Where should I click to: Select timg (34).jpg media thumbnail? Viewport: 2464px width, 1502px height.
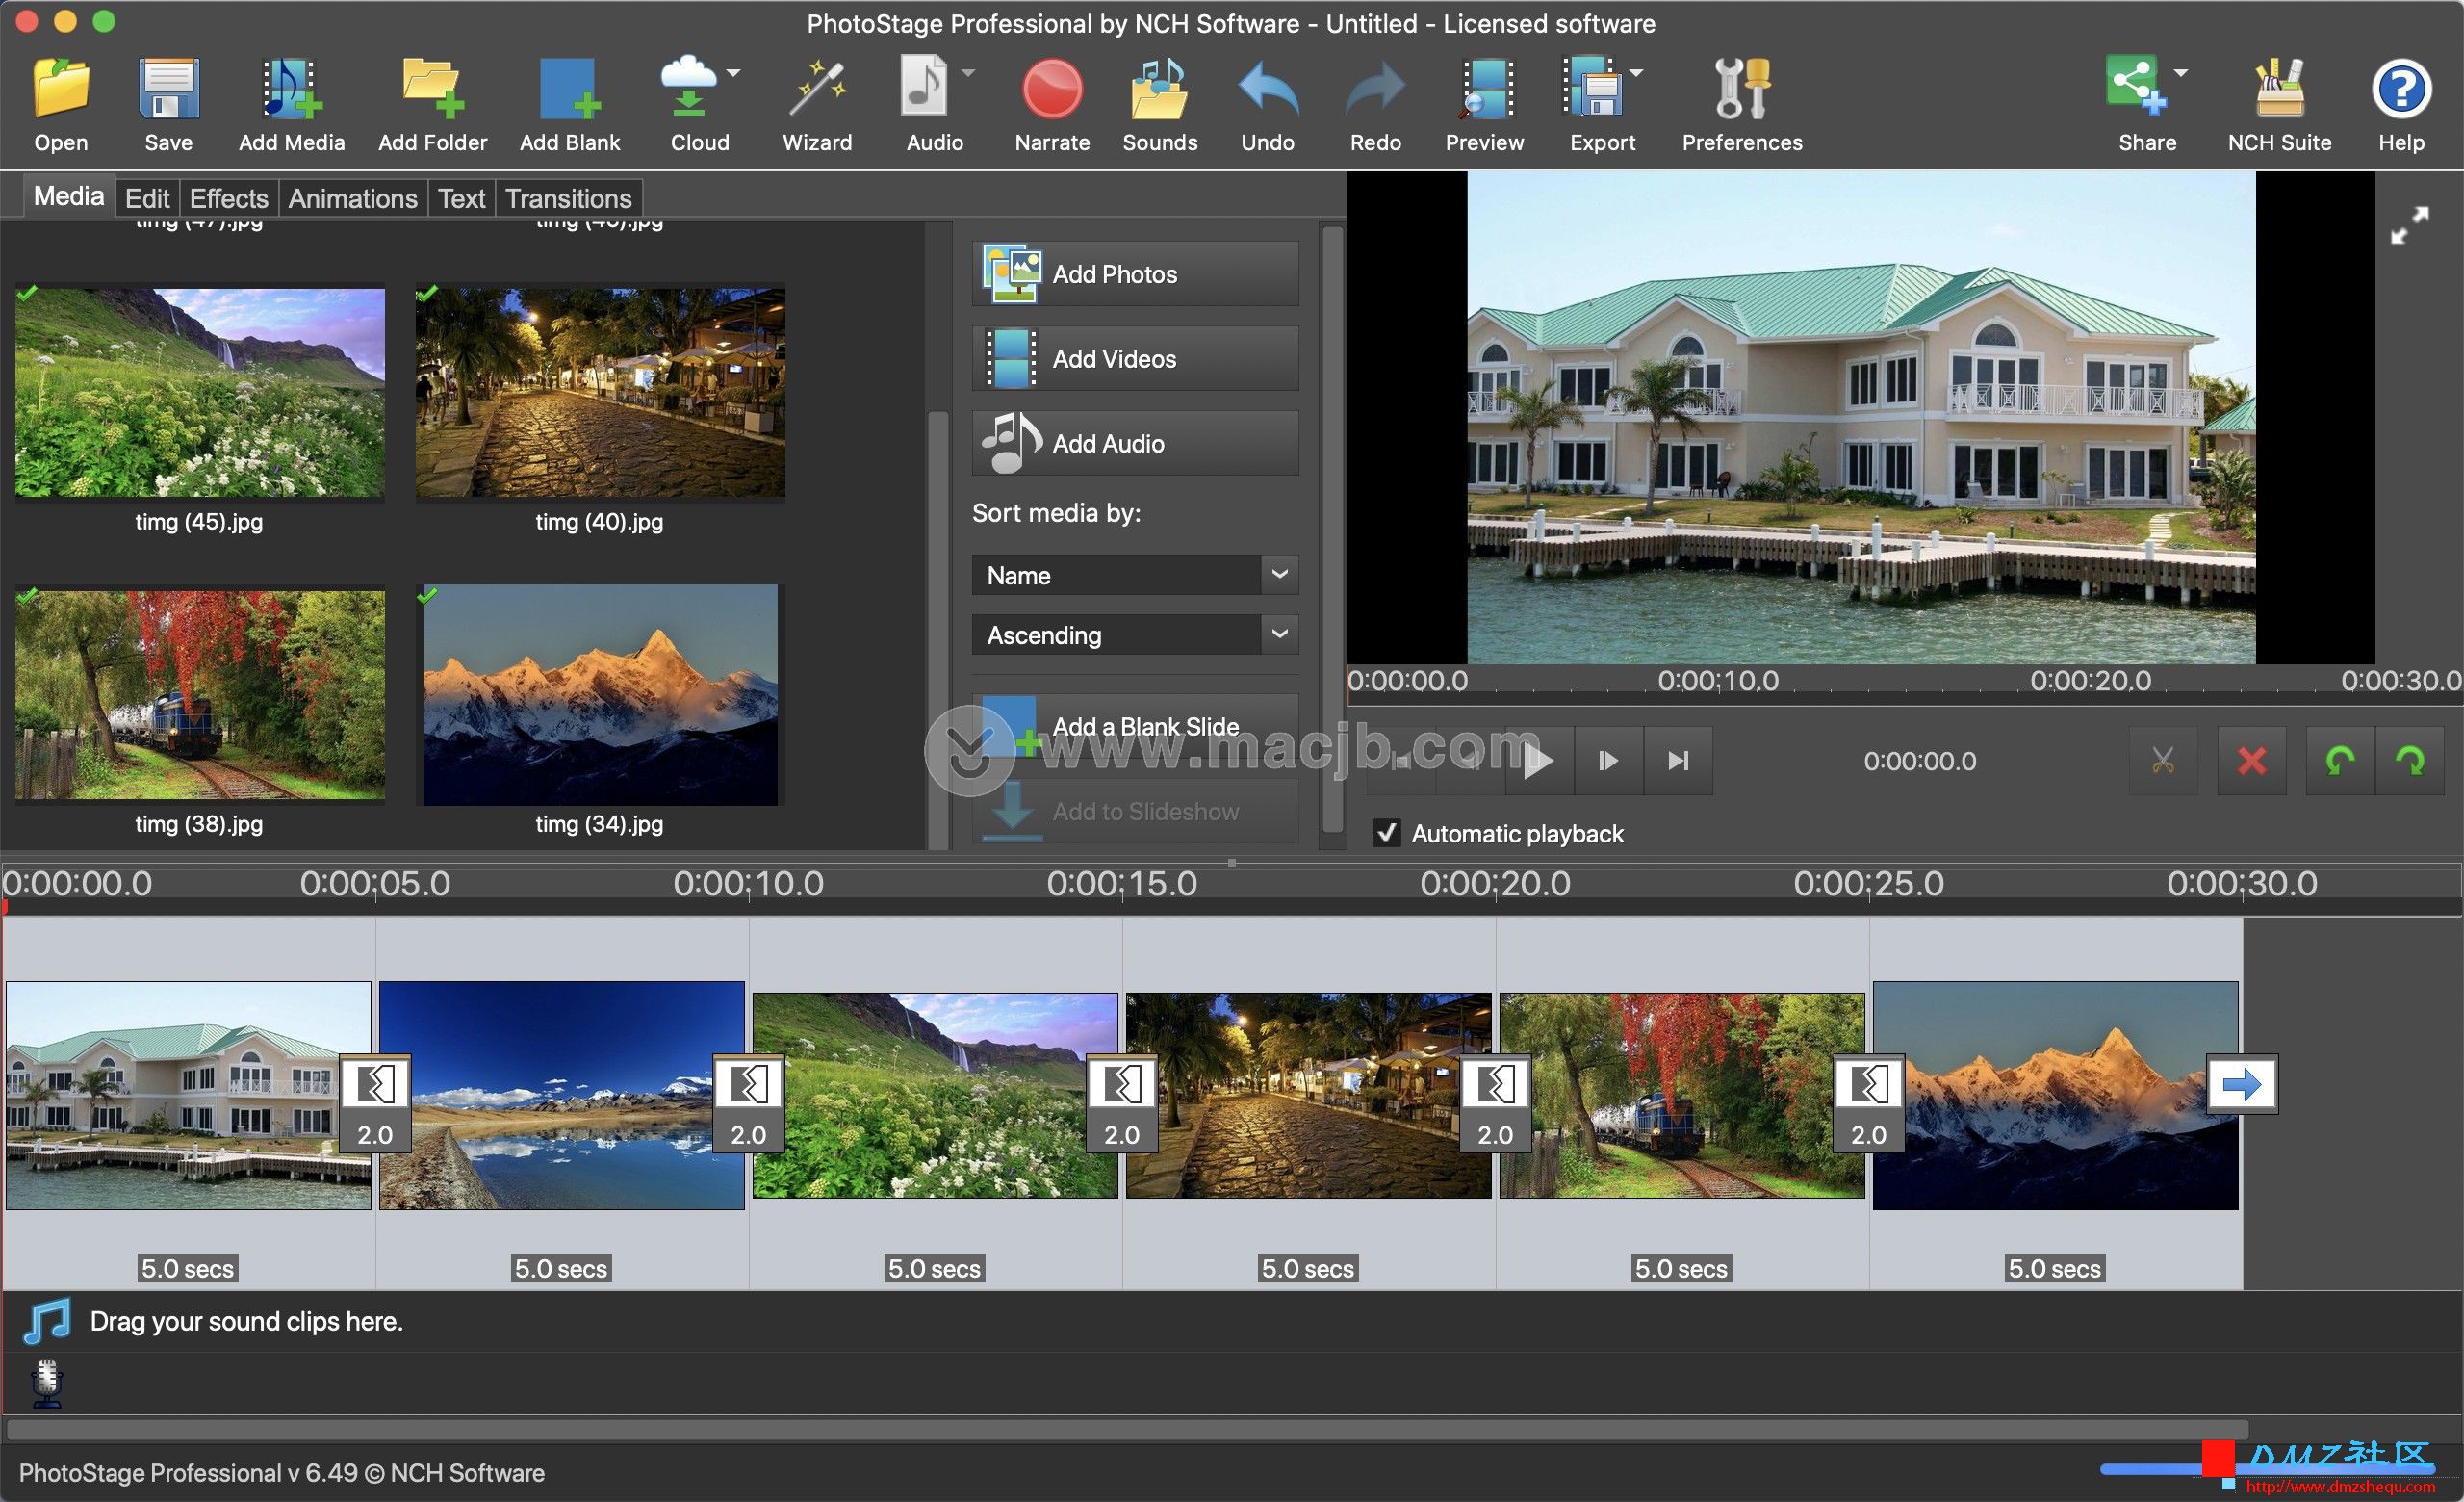point(600,694)
